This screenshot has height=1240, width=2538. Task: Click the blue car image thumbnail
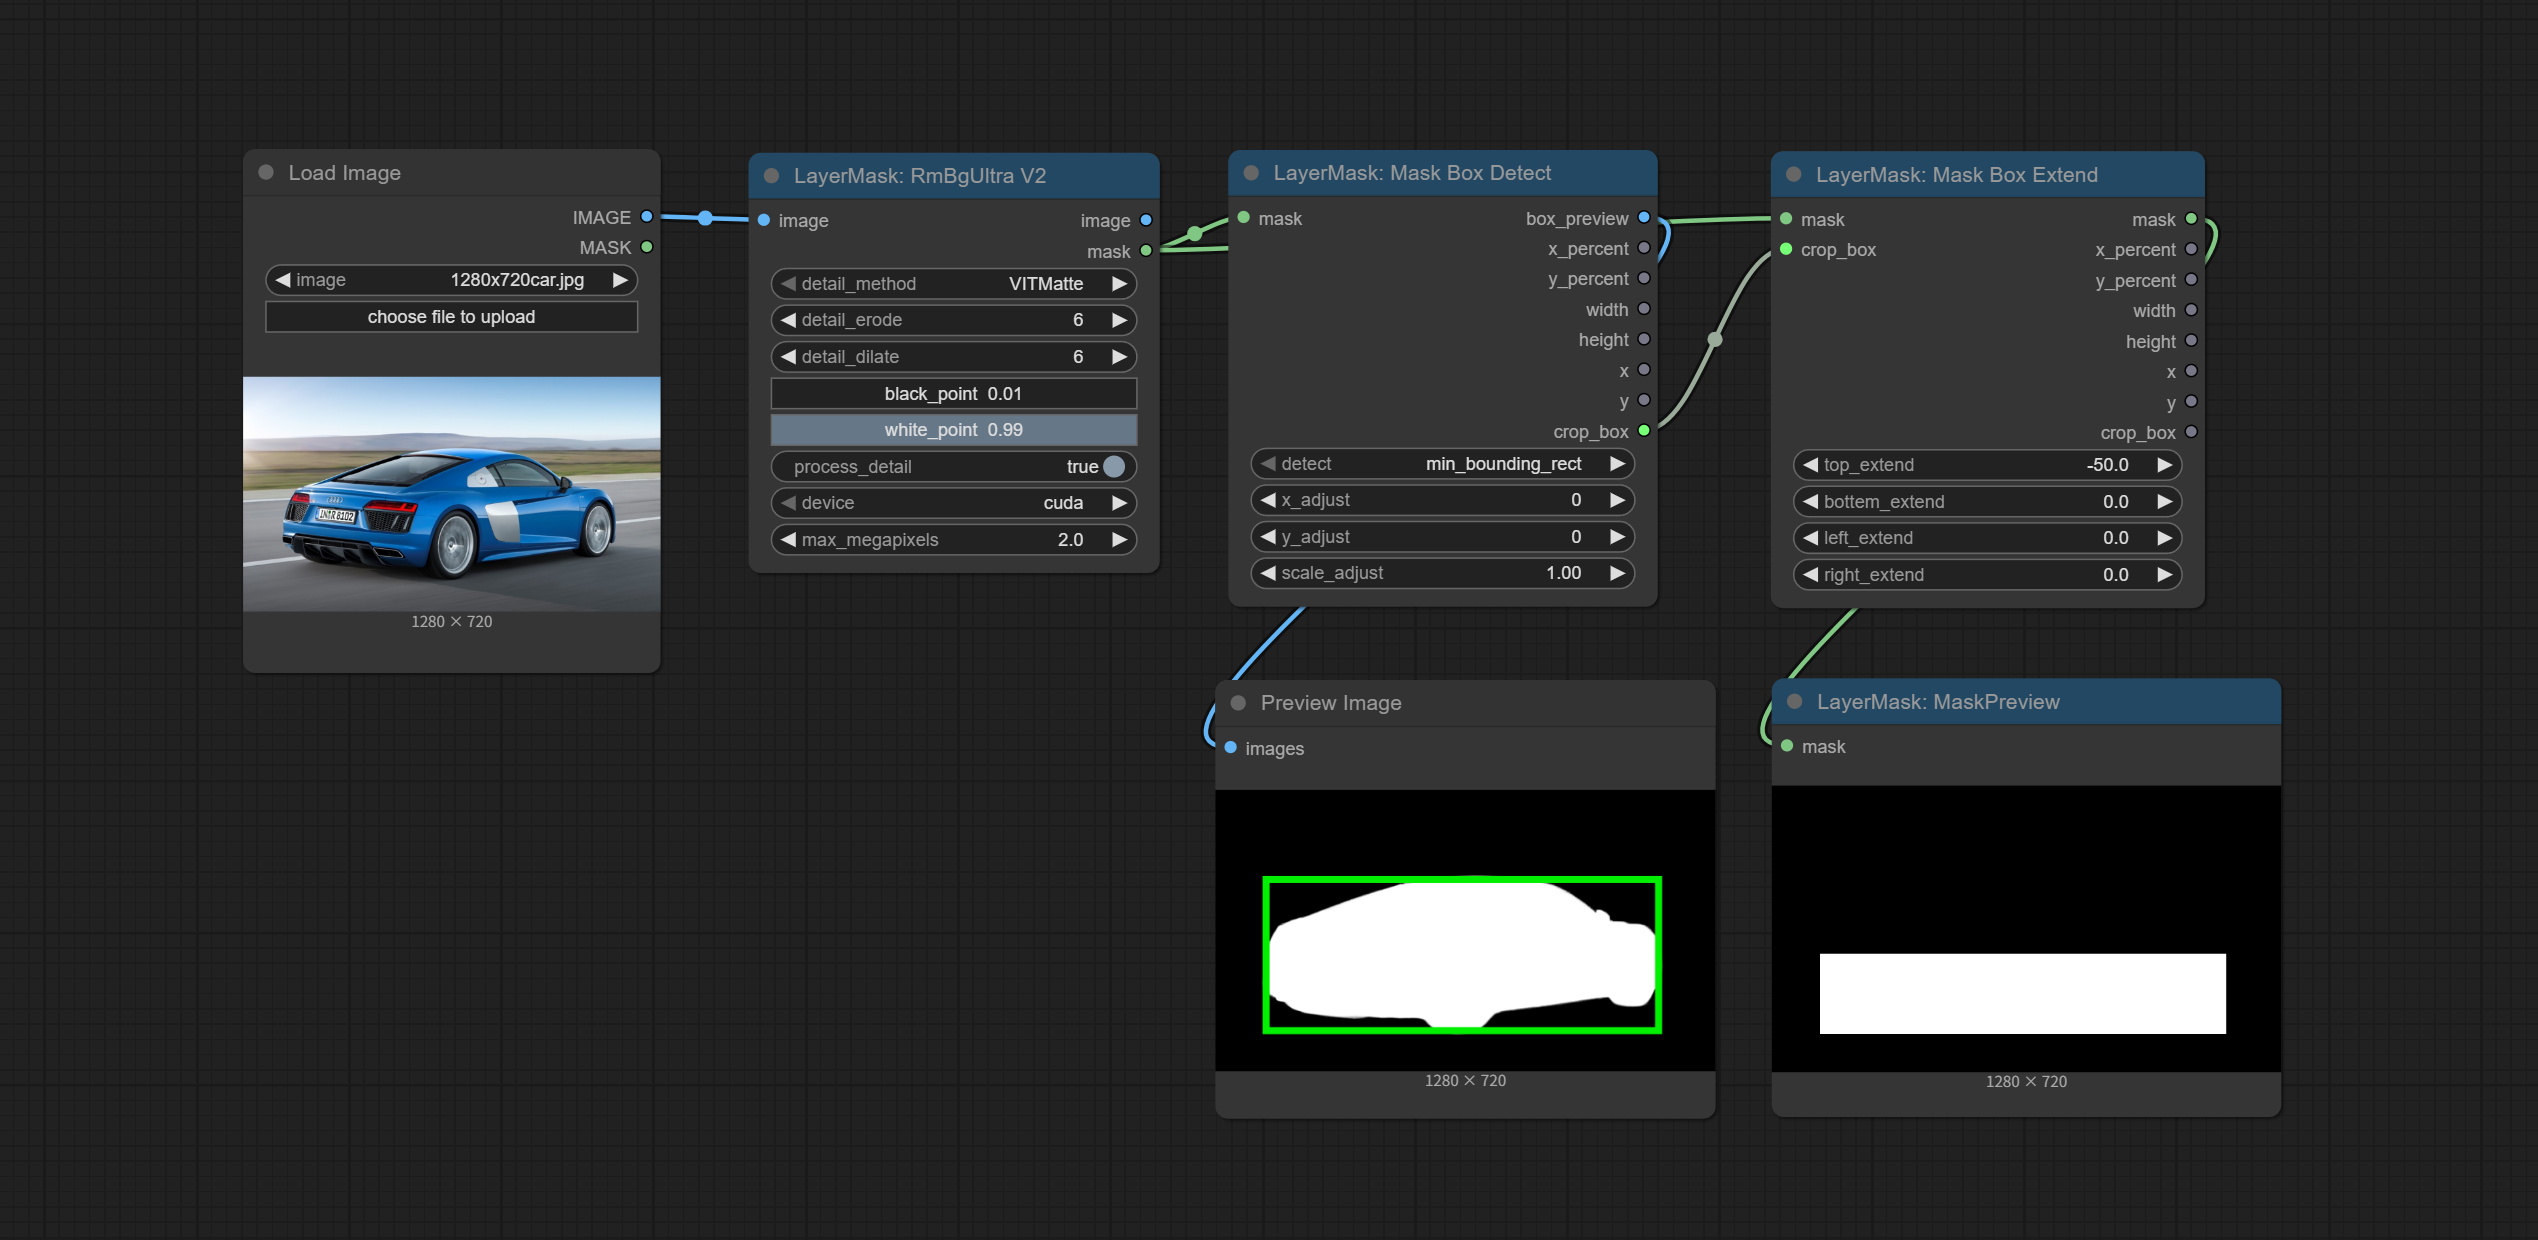coord(451,494)
